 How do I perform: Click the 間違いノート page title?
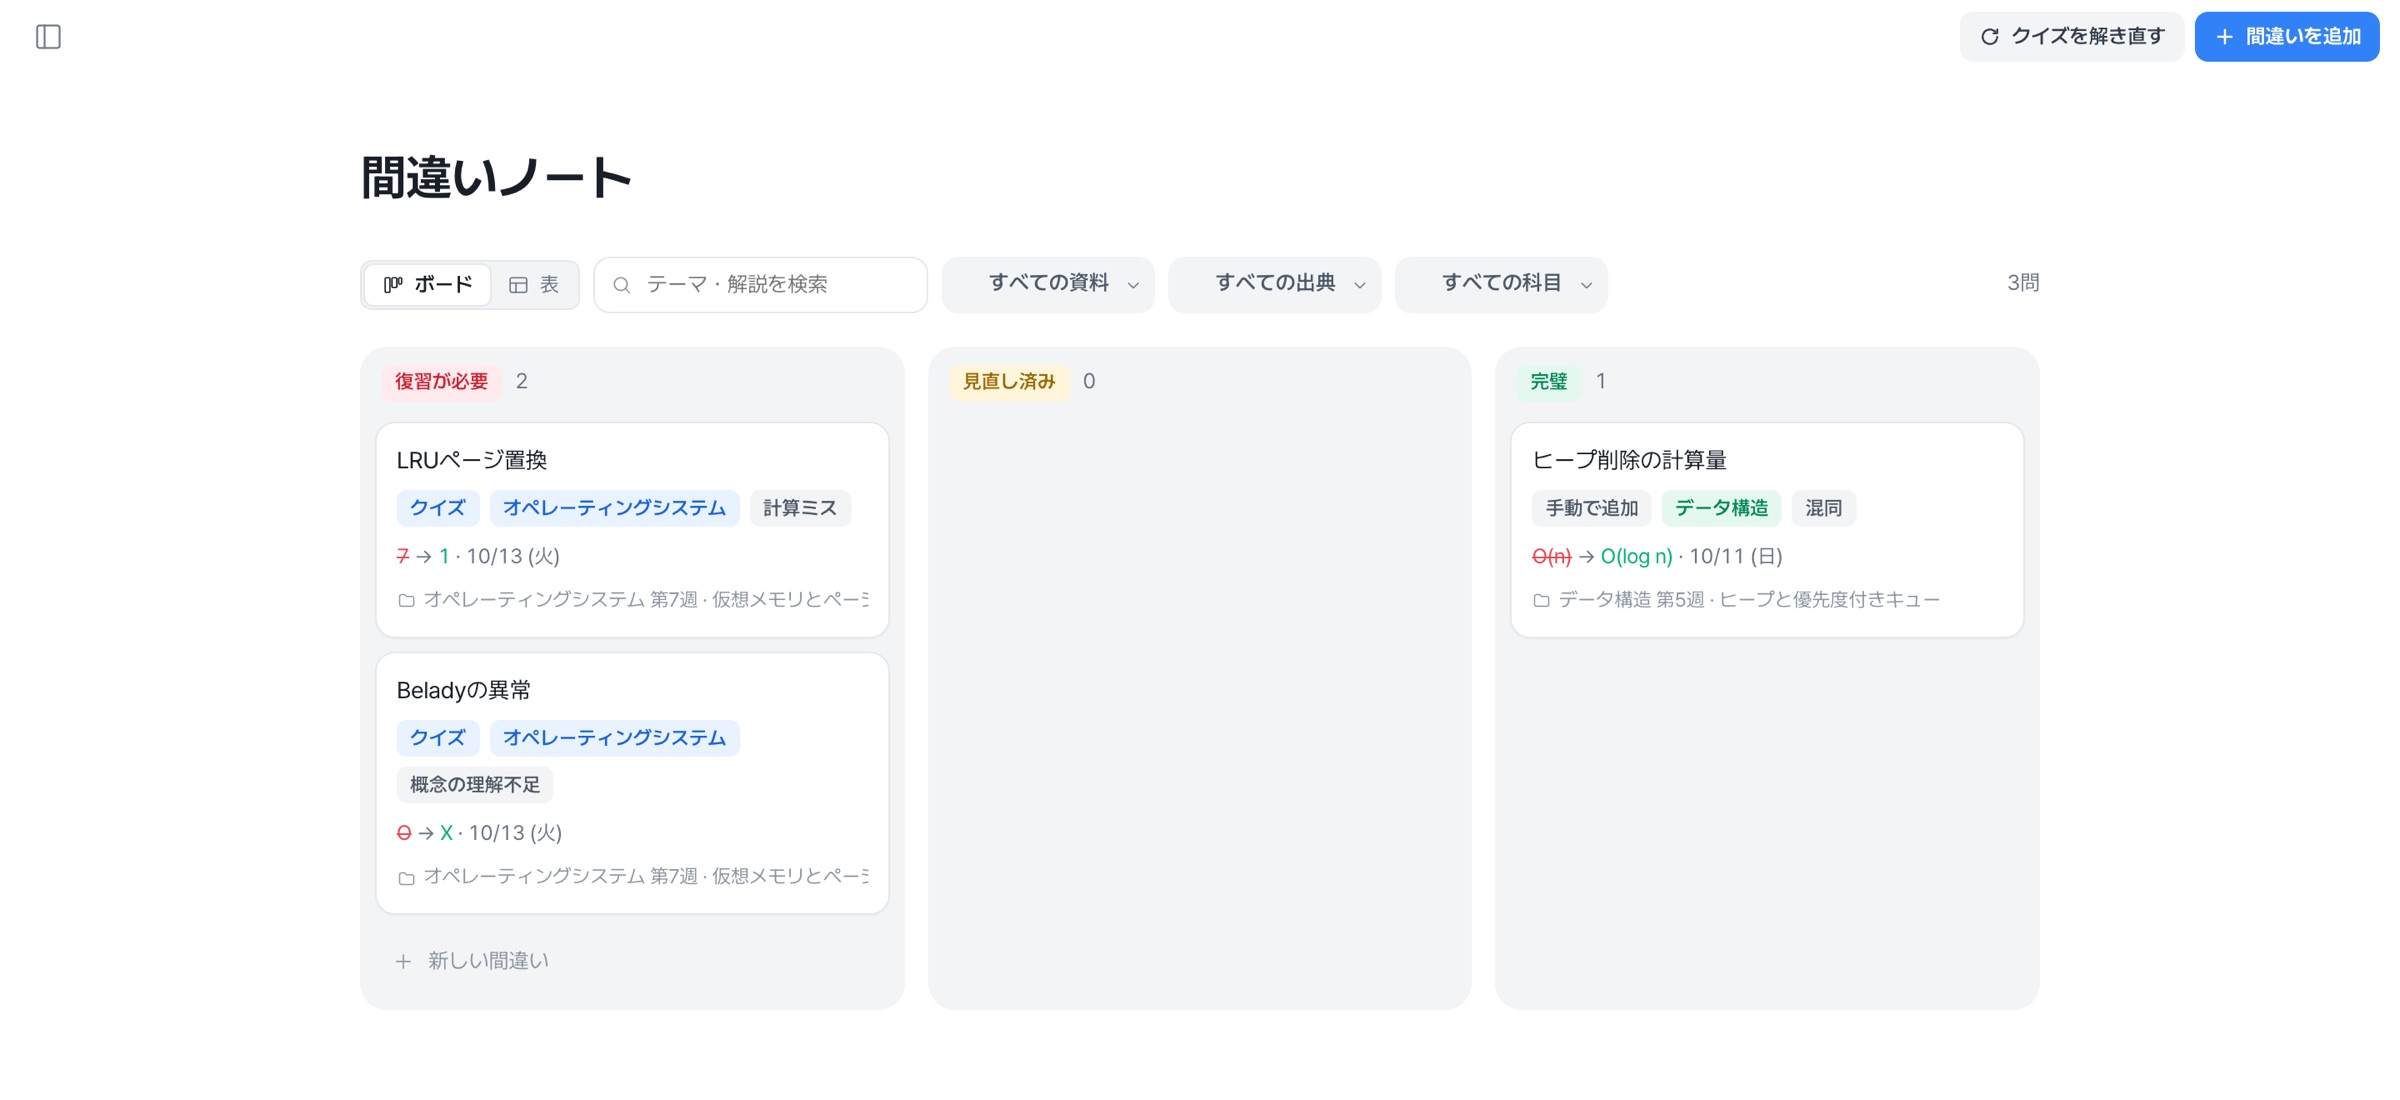(x=496, y=178)
